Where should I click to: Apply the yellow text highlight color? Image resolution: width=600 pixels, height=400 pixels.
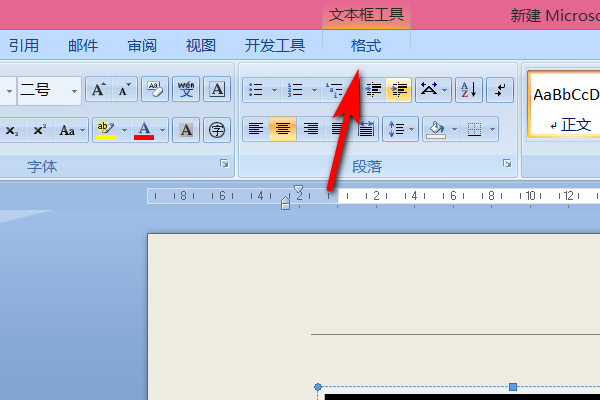[106, 131]
